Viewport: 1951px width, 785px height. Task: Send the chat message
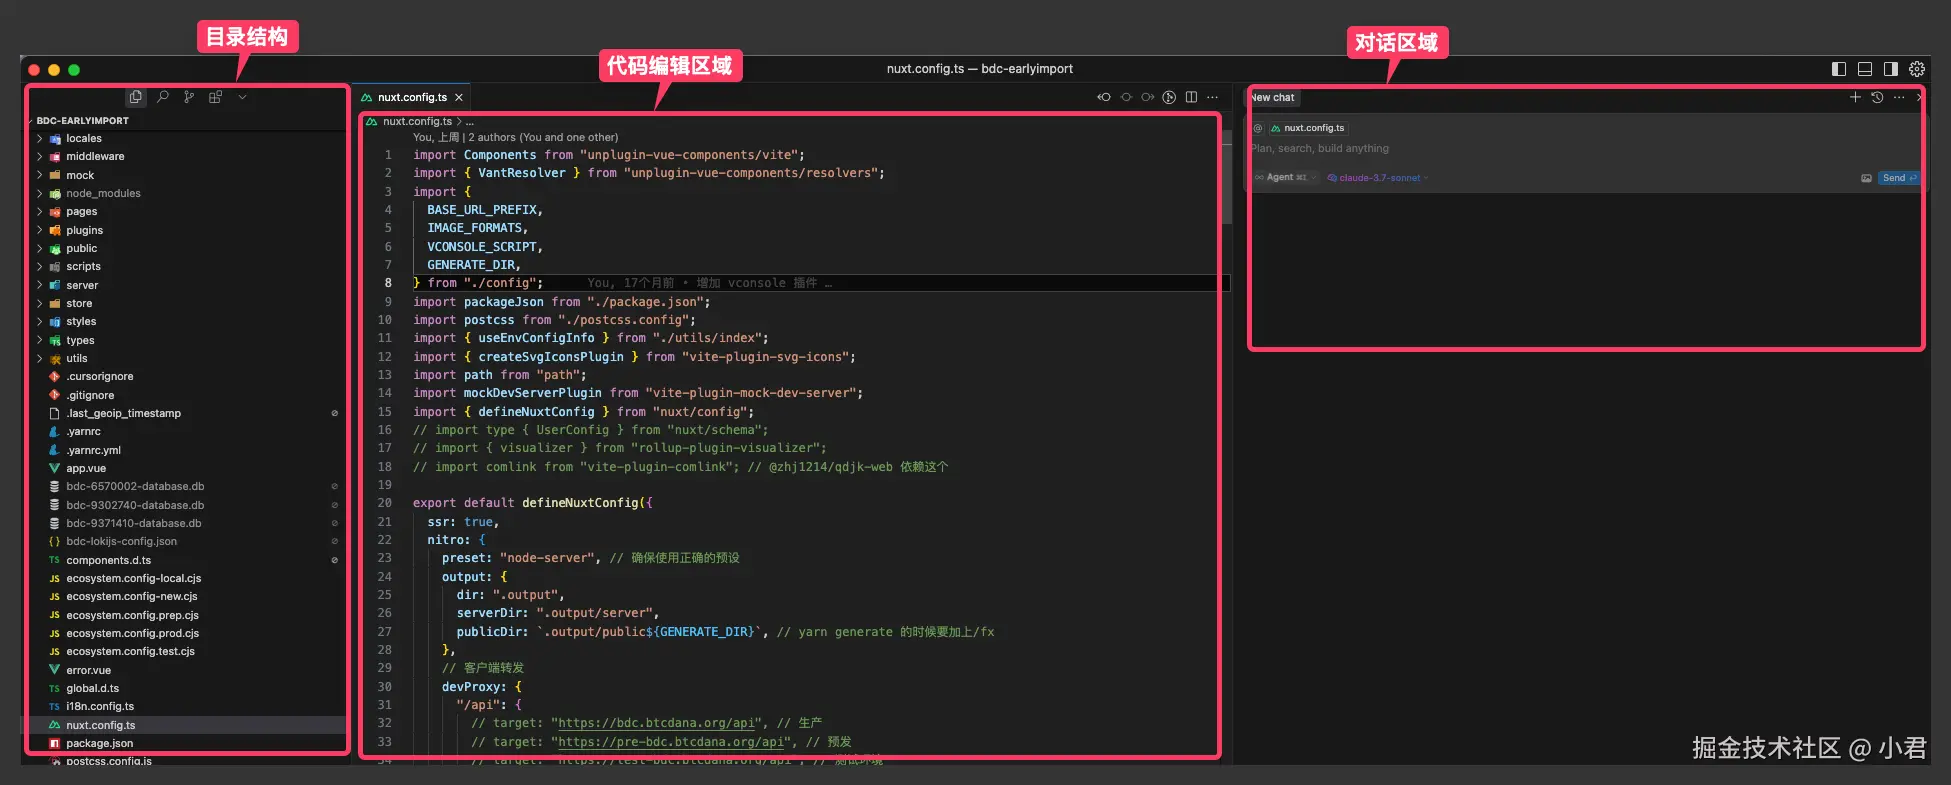[x=1898, y=178]
